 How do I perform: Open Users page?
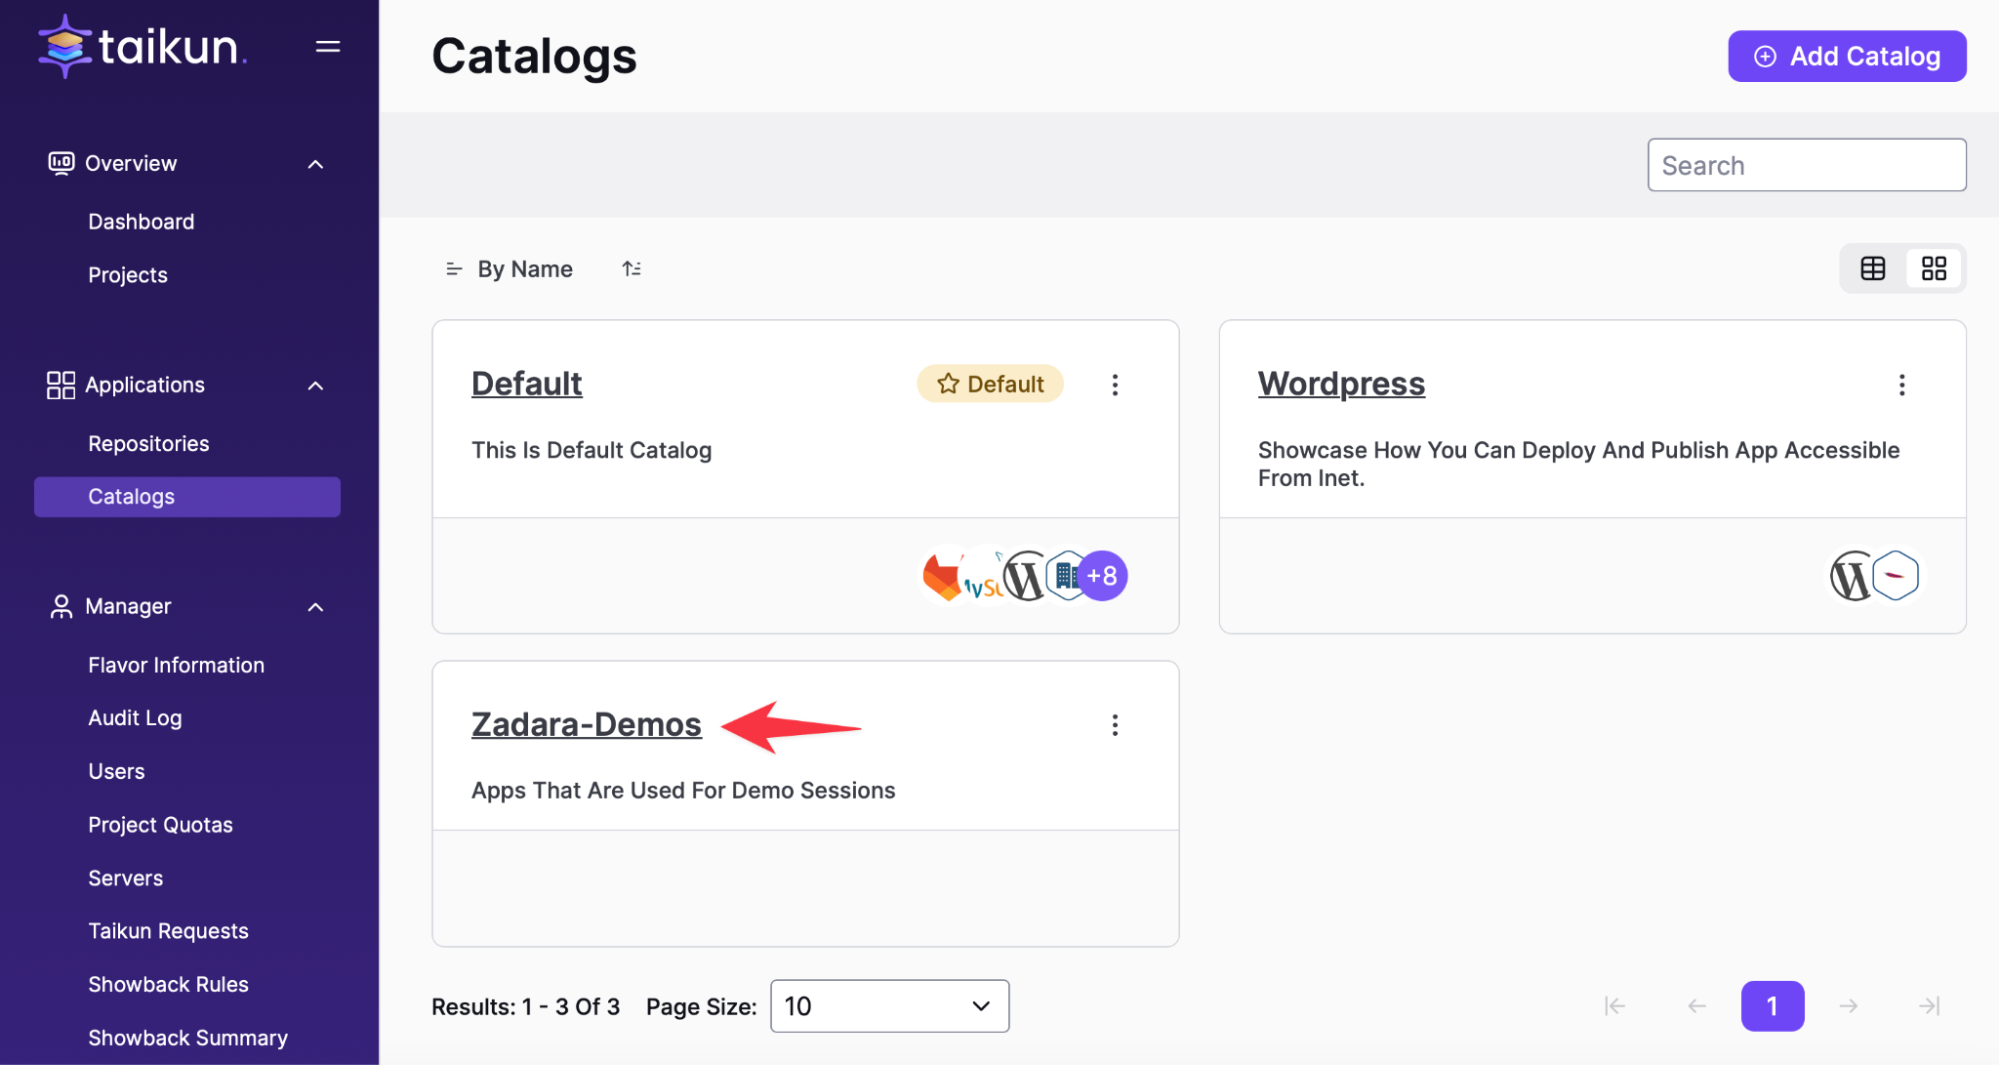click(116, 772)
